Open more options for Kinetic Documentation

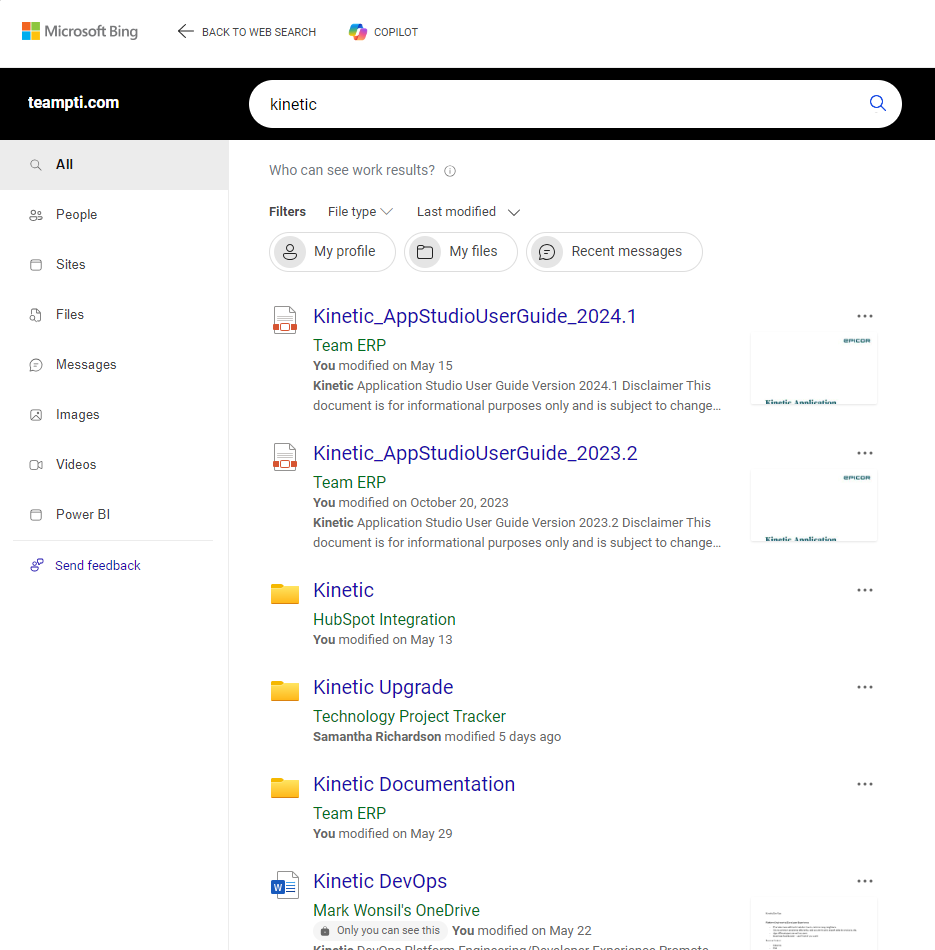pyautogui.click(x=865, y=784)
